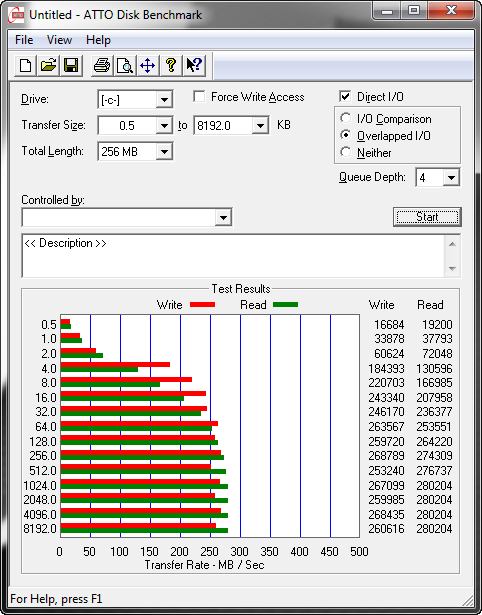Start the benchmark with Start button
This screenshot has width=482, height=615.
[427, 217]
